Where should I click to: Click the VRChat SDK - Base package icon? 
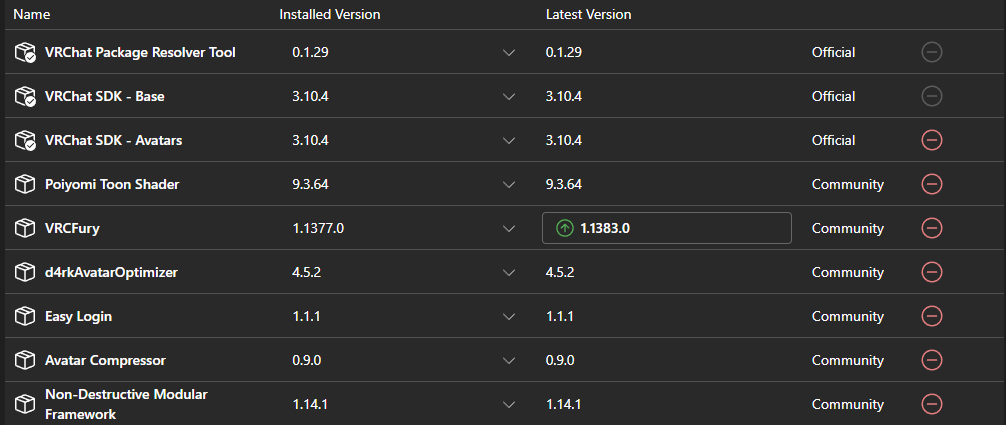(x=25, y=96)
